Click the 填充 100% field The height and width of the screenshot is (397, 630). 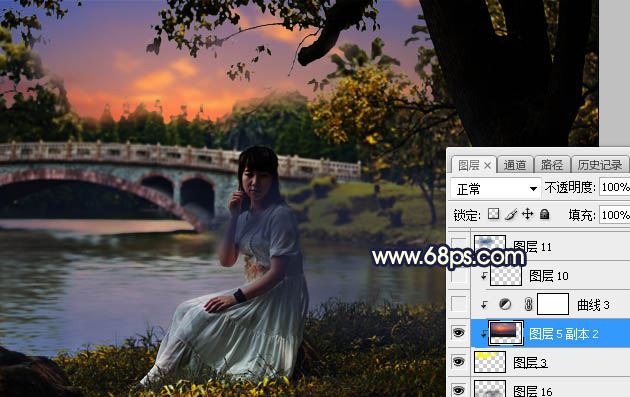pyautogui.click(x=614, y=215)
